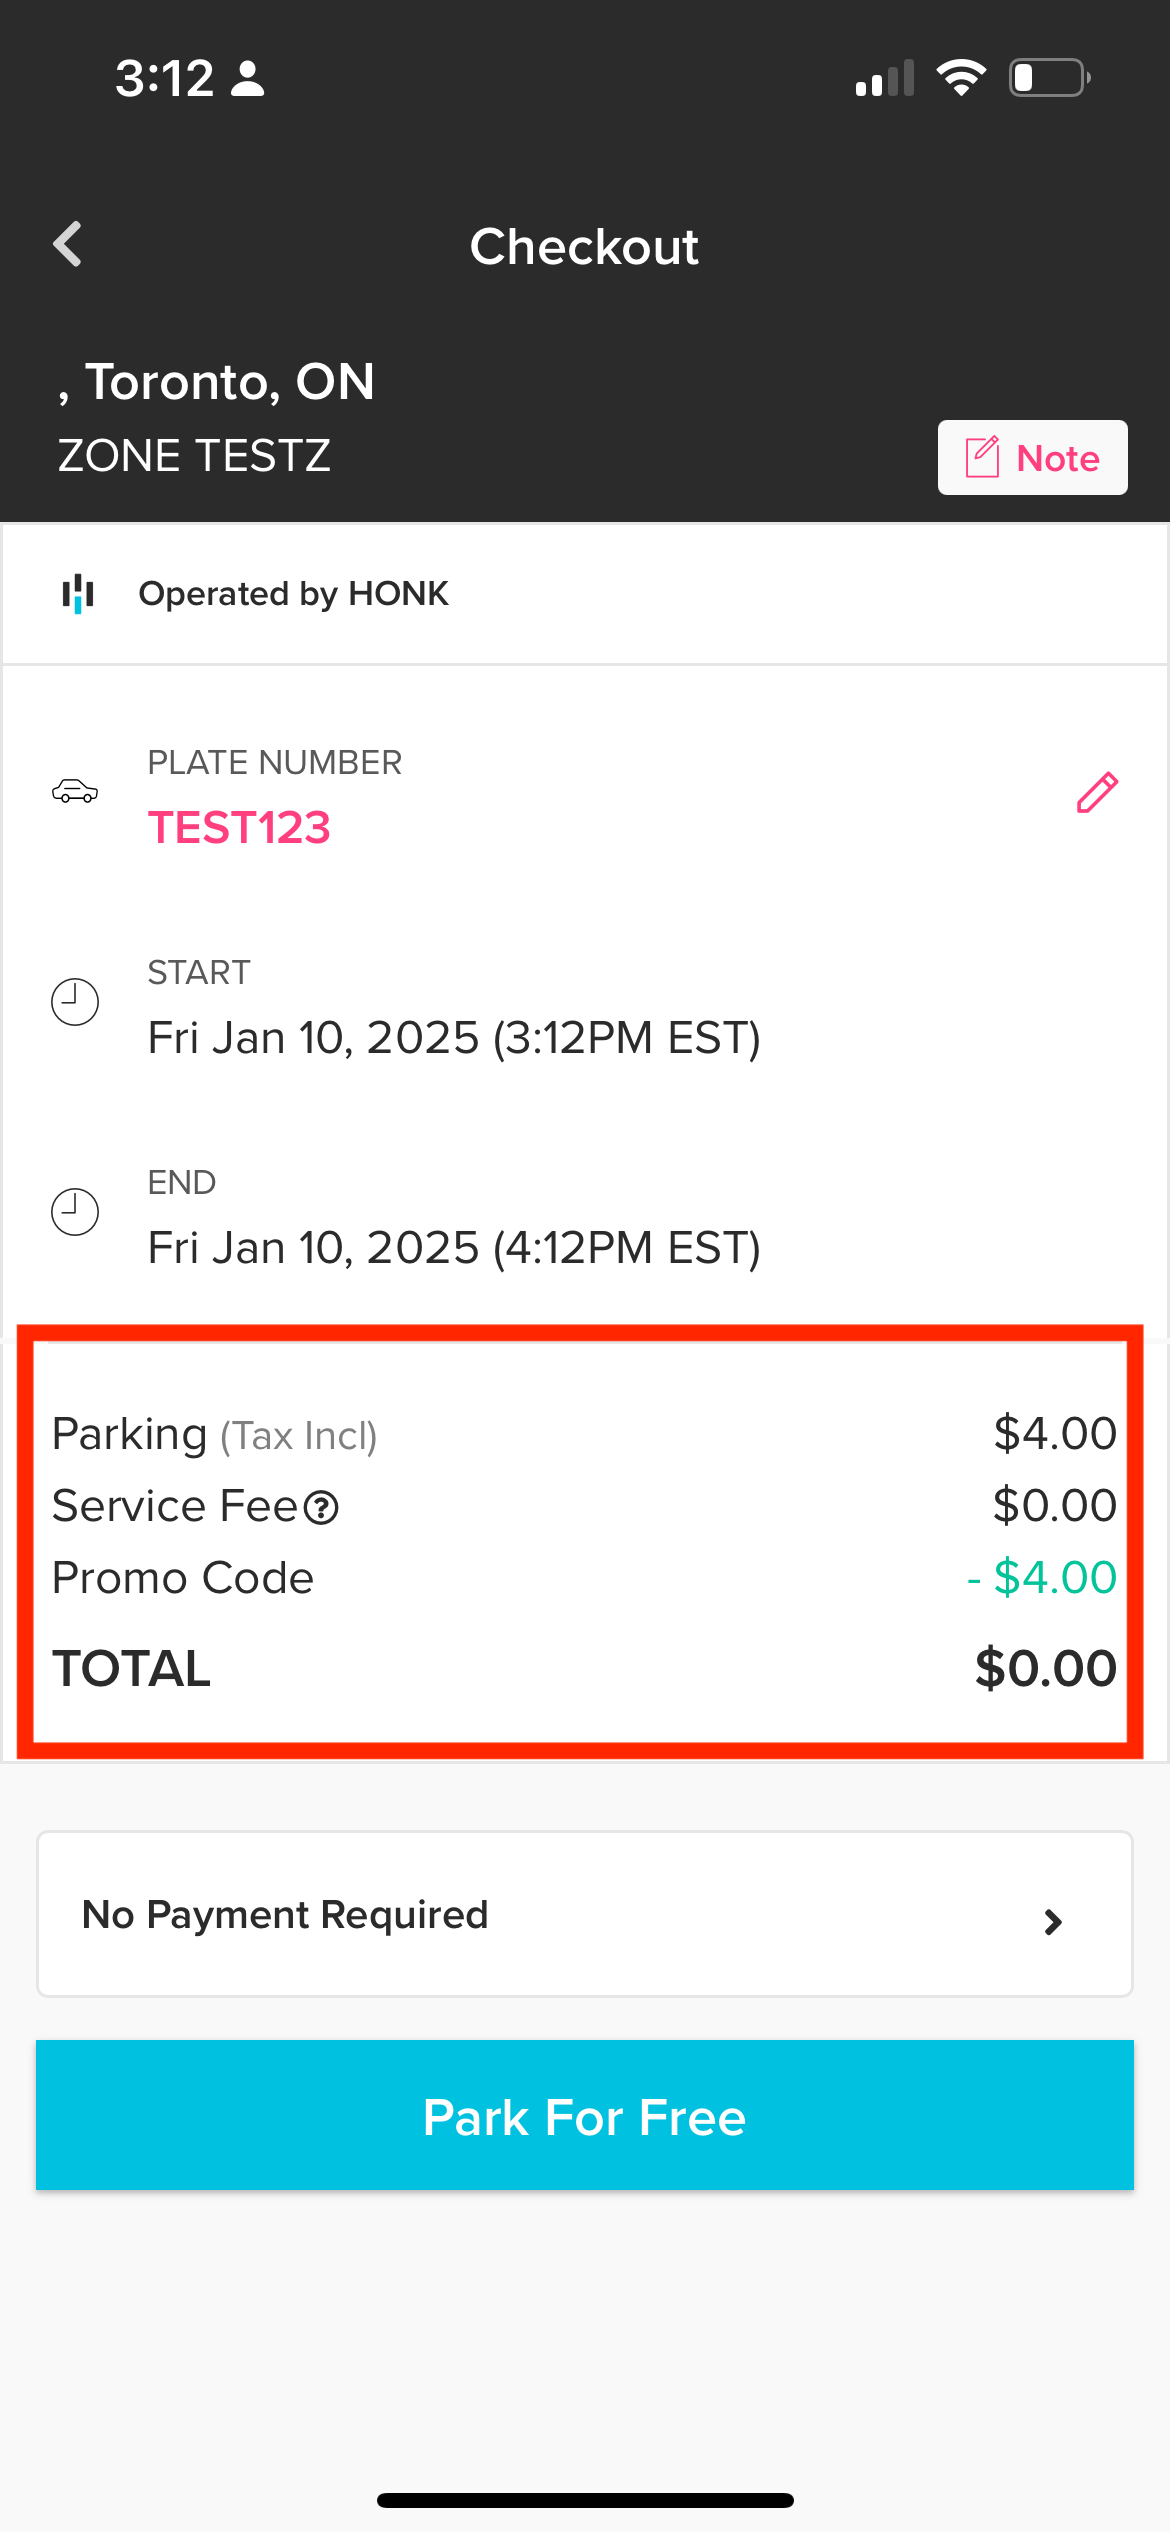Tap the start date Fri Jan 10 3:12PM

(454, 1038)
